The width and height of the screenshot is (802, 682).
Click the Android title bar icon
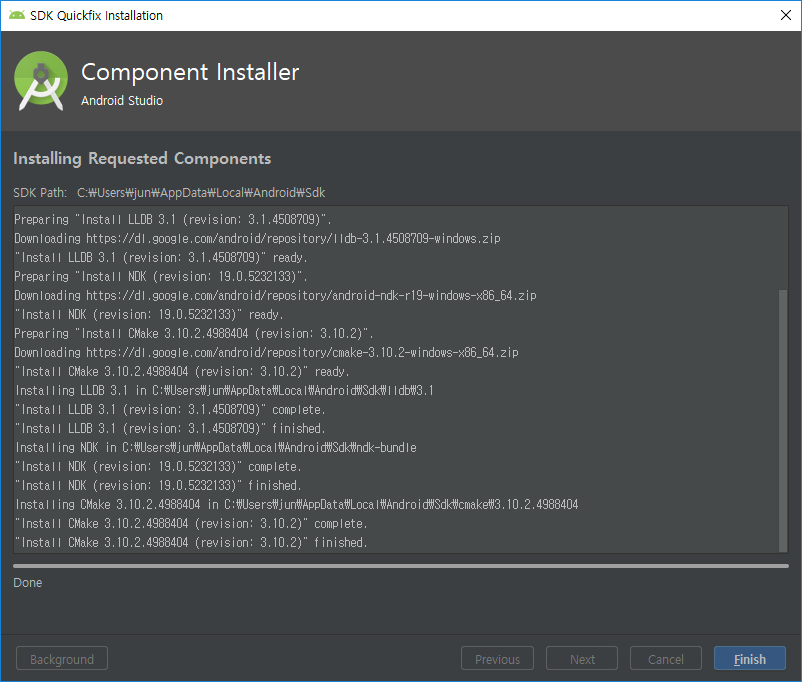click(x=17, y=15)
